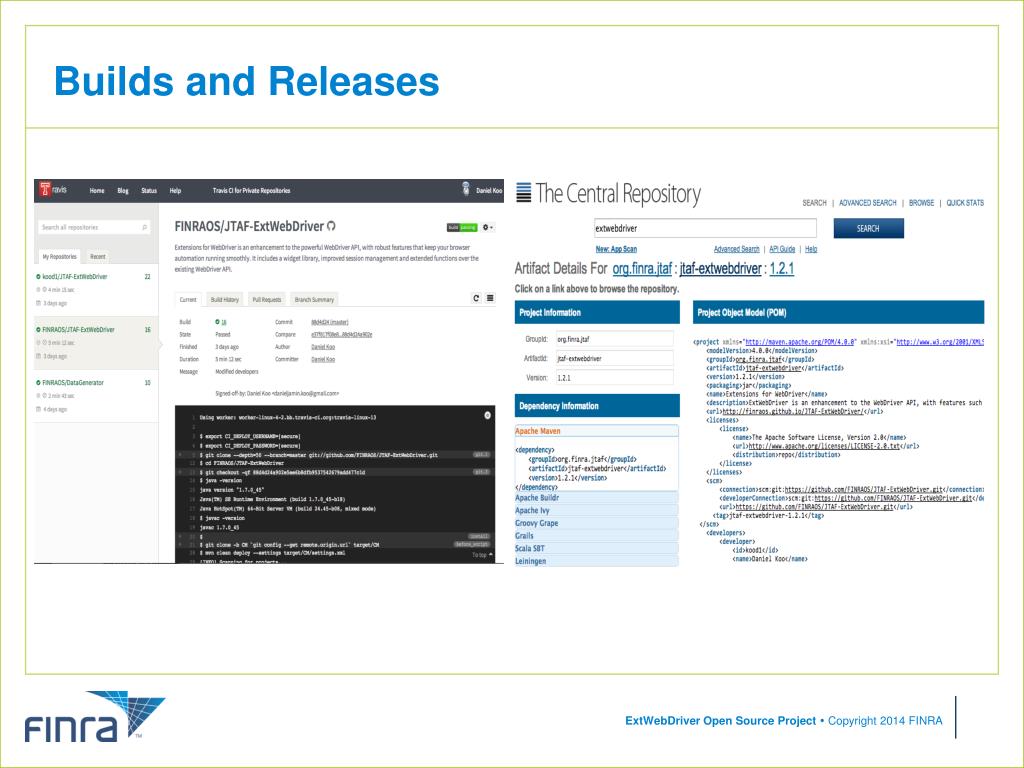Click the Daniel Koo avatar icon
This screenshot has width=1024, height=768.
(466, 189)
